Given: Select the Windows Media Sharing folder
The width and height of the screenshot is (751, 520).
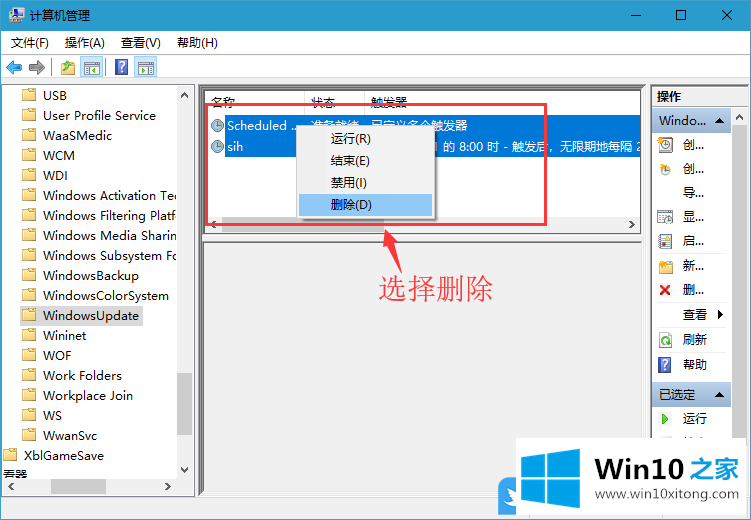Looking at the screenshot, I should [109, 236].
